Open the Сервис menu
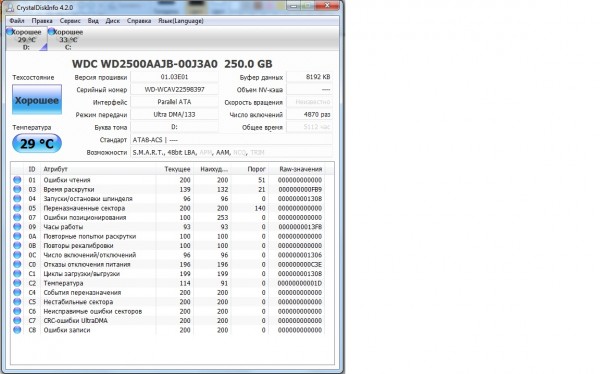 click(70, 21)
